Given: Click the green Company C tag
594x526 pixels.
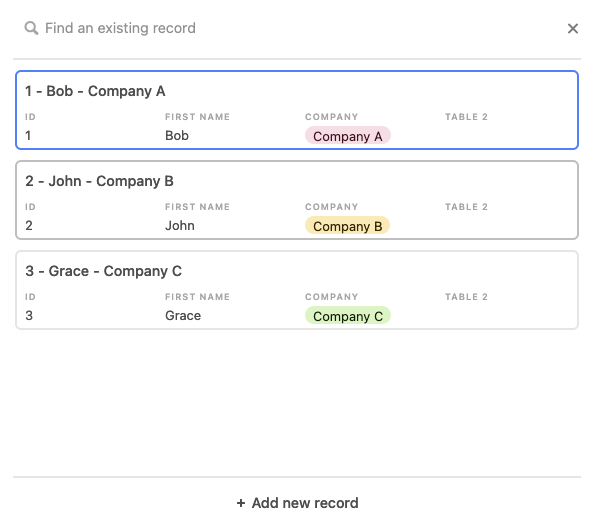Looking at the screenshot, I should tap(348, 316).
